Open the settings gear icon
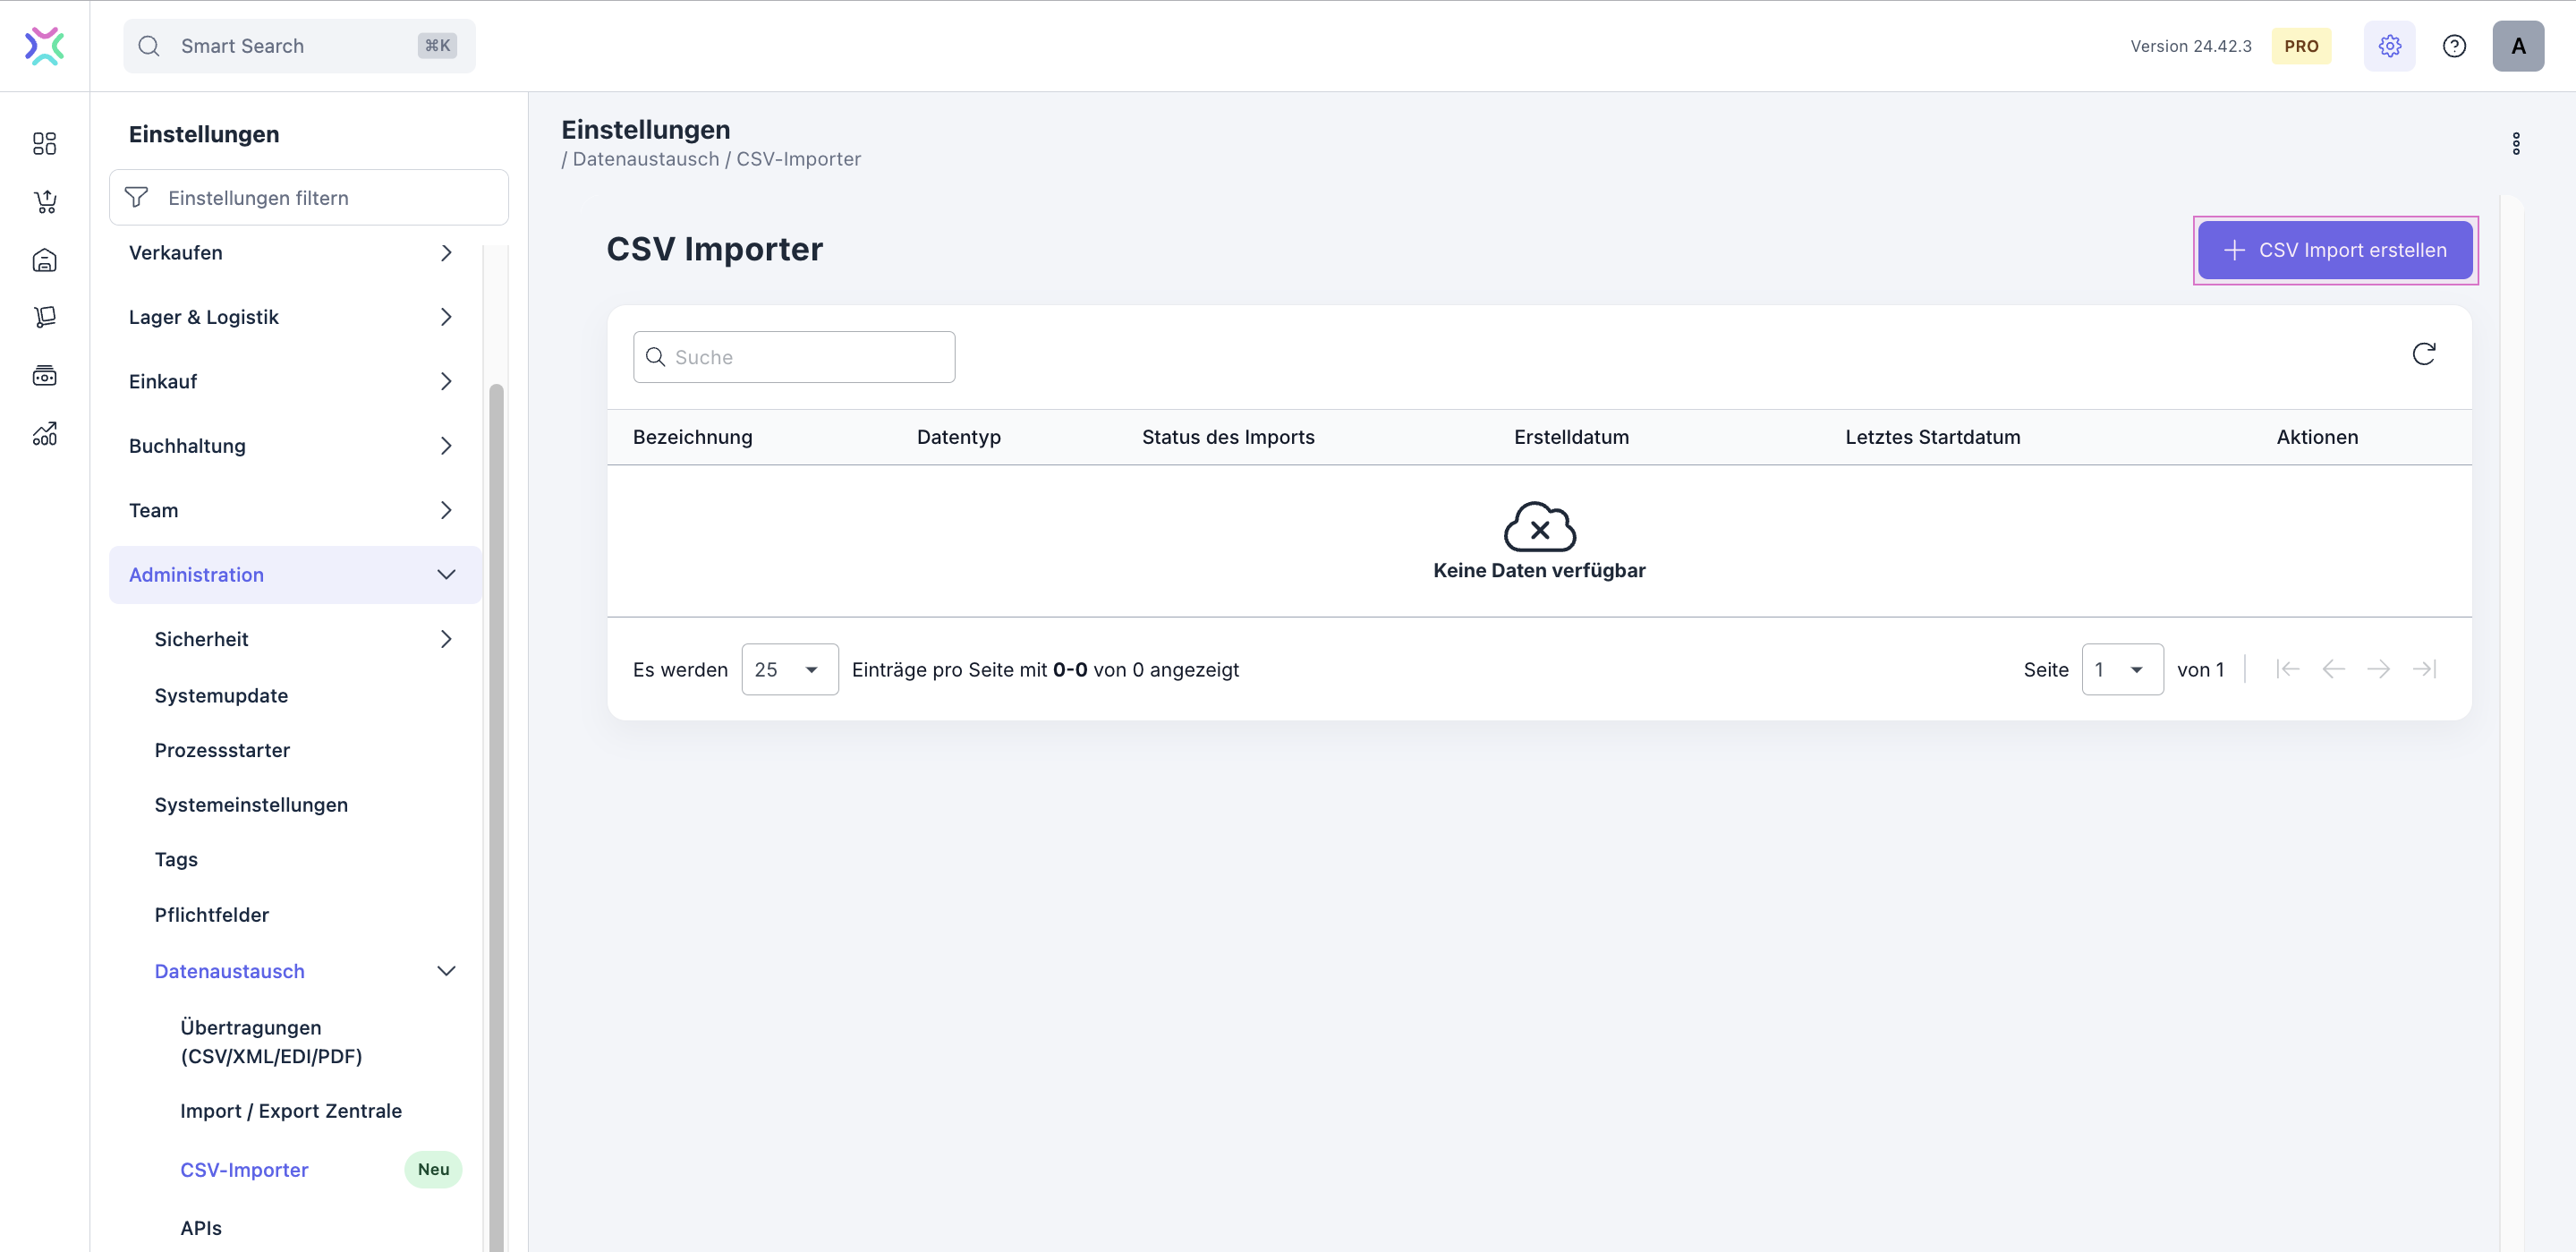The height and width of the screenshot is (1252, 2576). click(2389, 45)
